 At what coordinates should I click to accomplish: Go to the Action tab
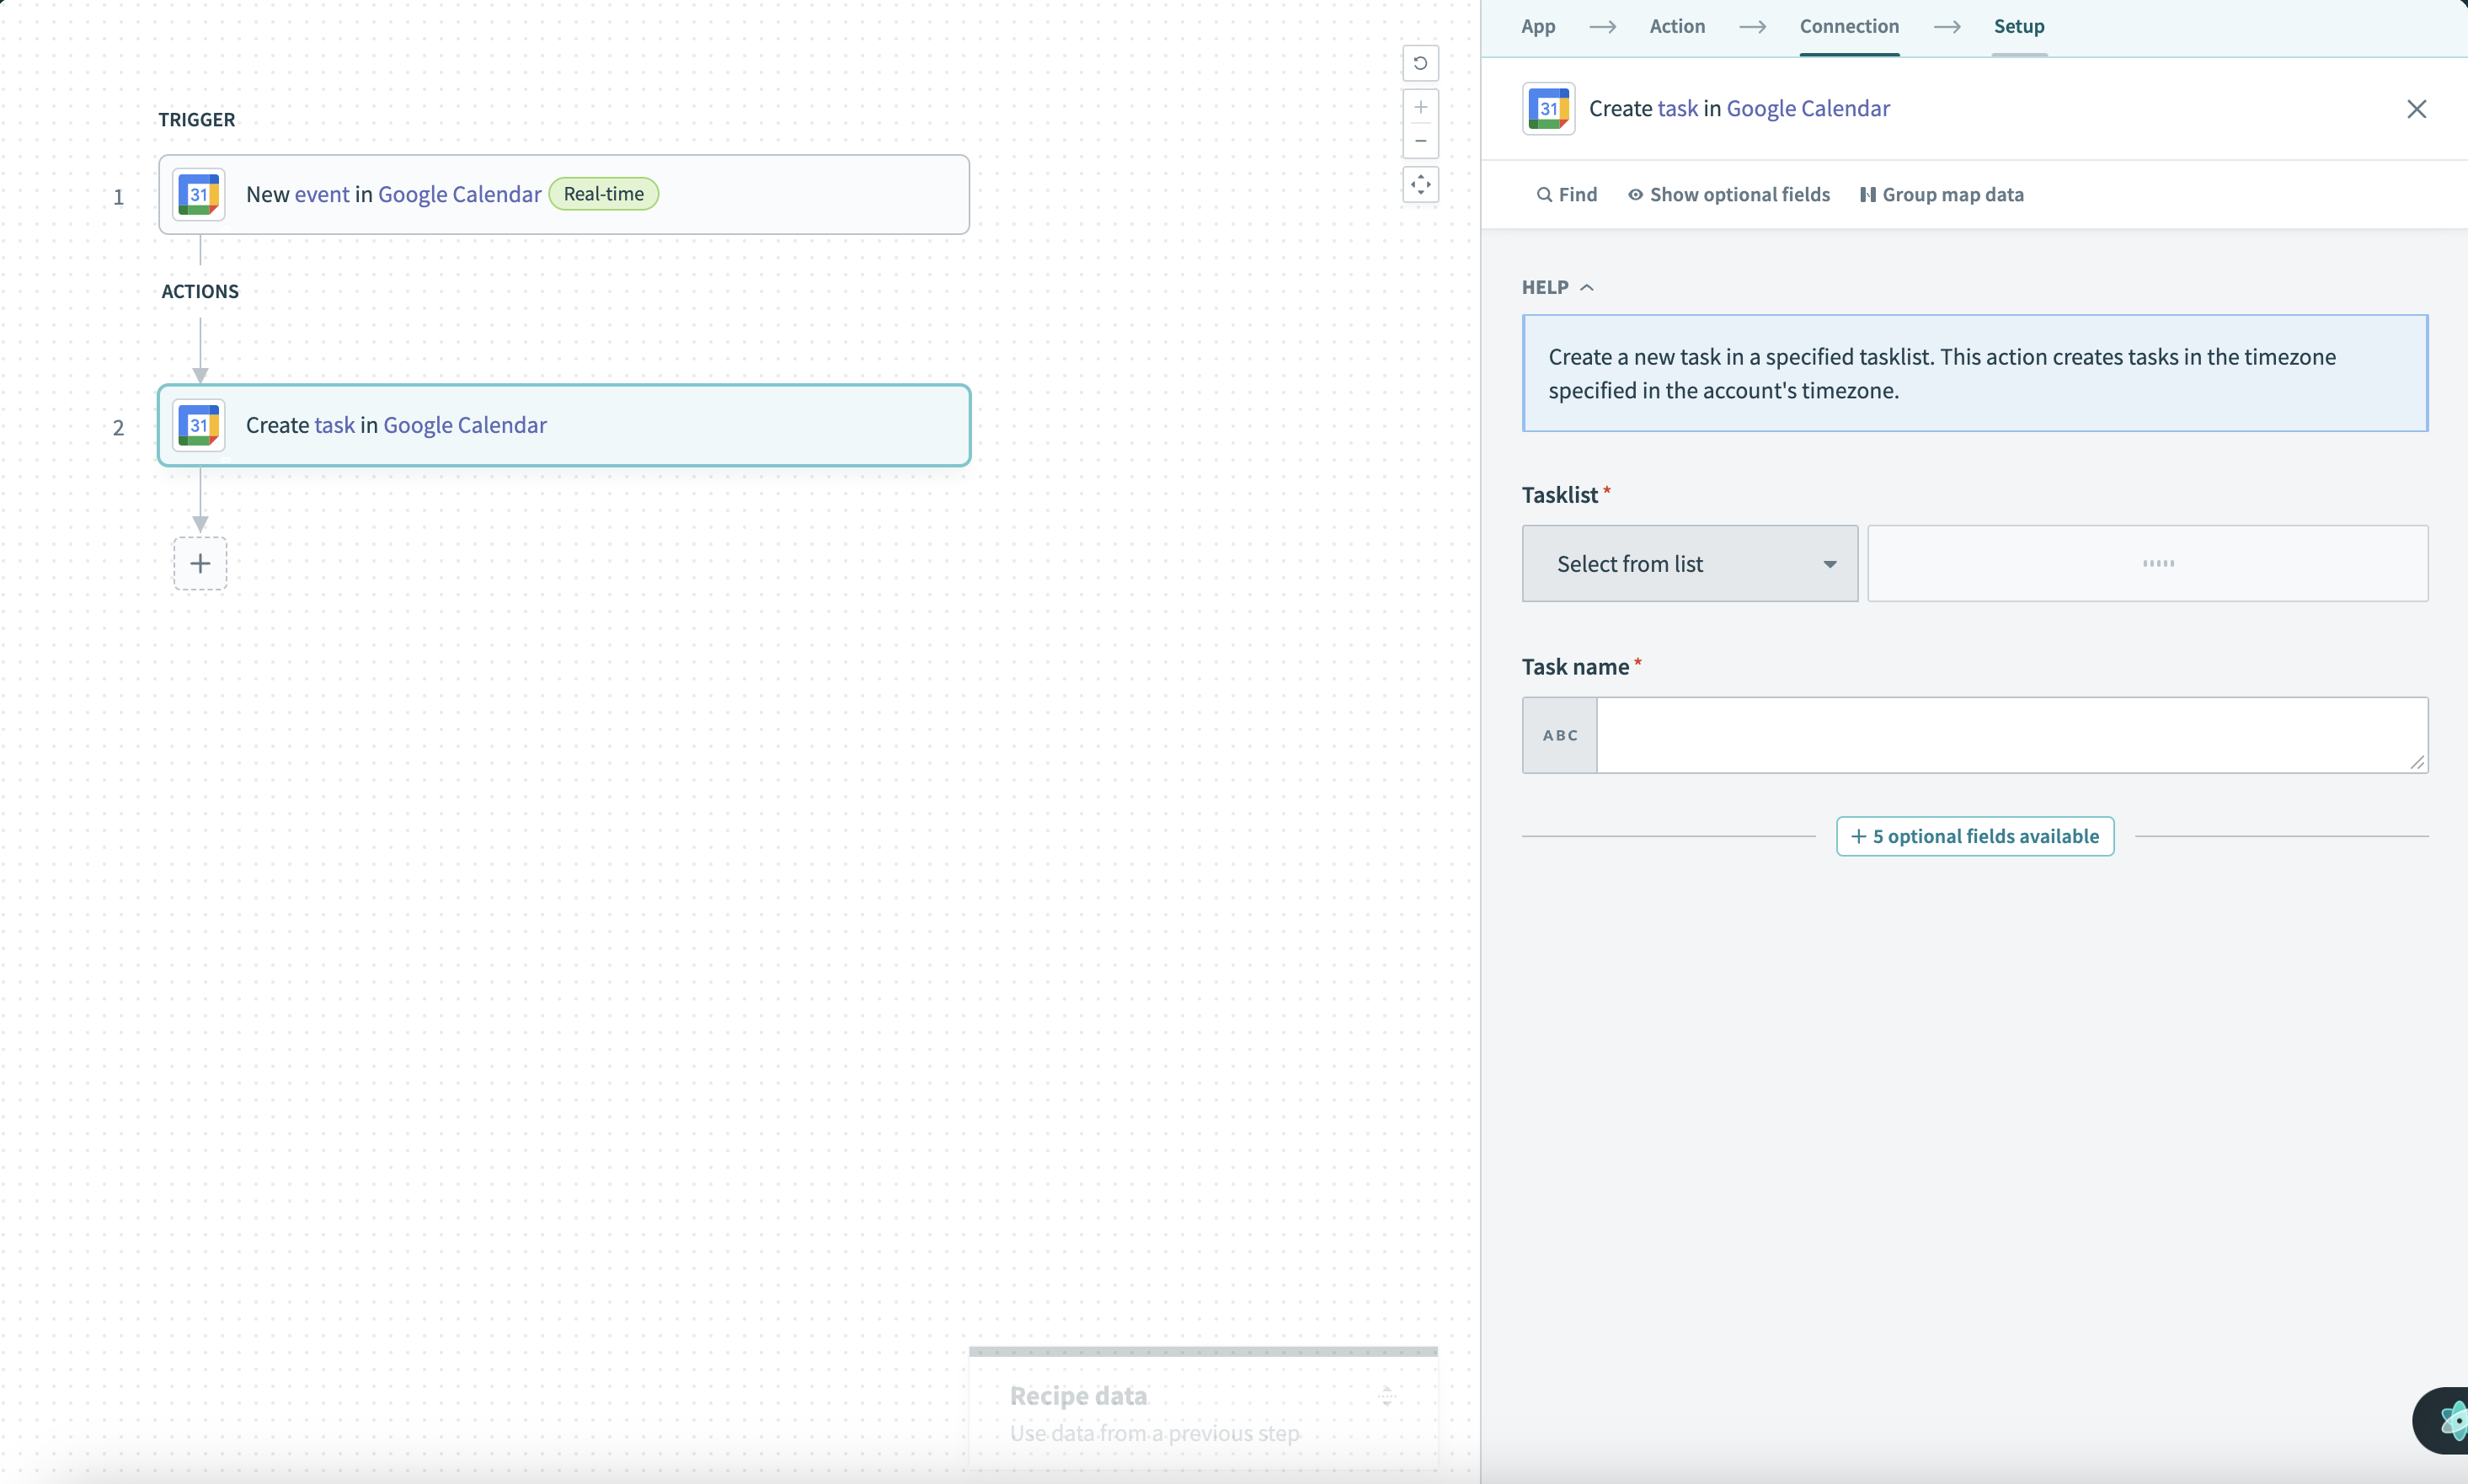coord(1677,27)
